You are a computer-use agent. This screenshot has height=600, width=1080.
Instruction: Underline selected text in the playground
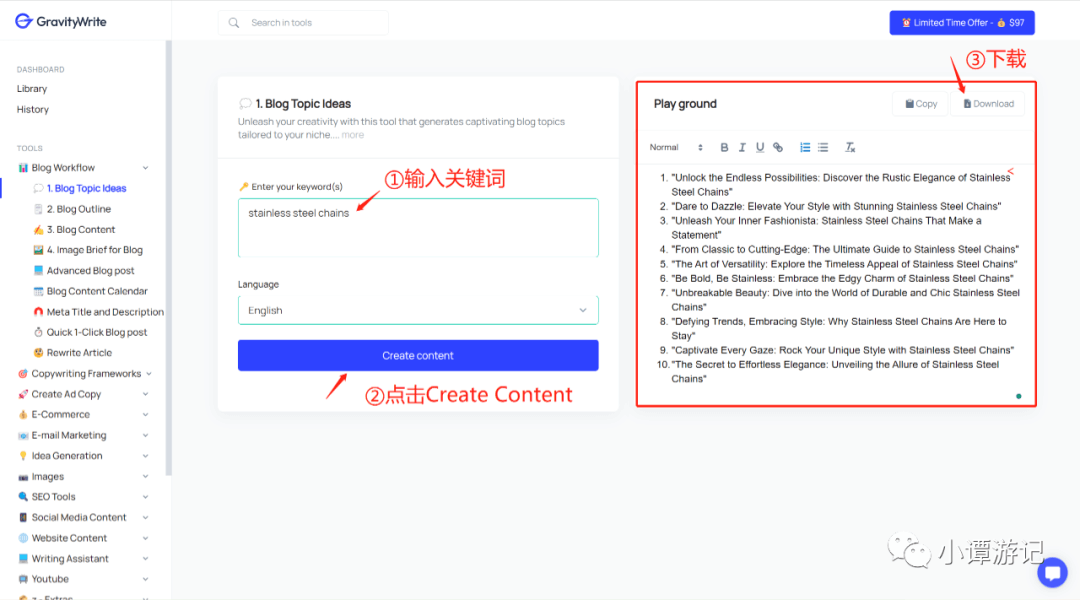click(760, 147)
